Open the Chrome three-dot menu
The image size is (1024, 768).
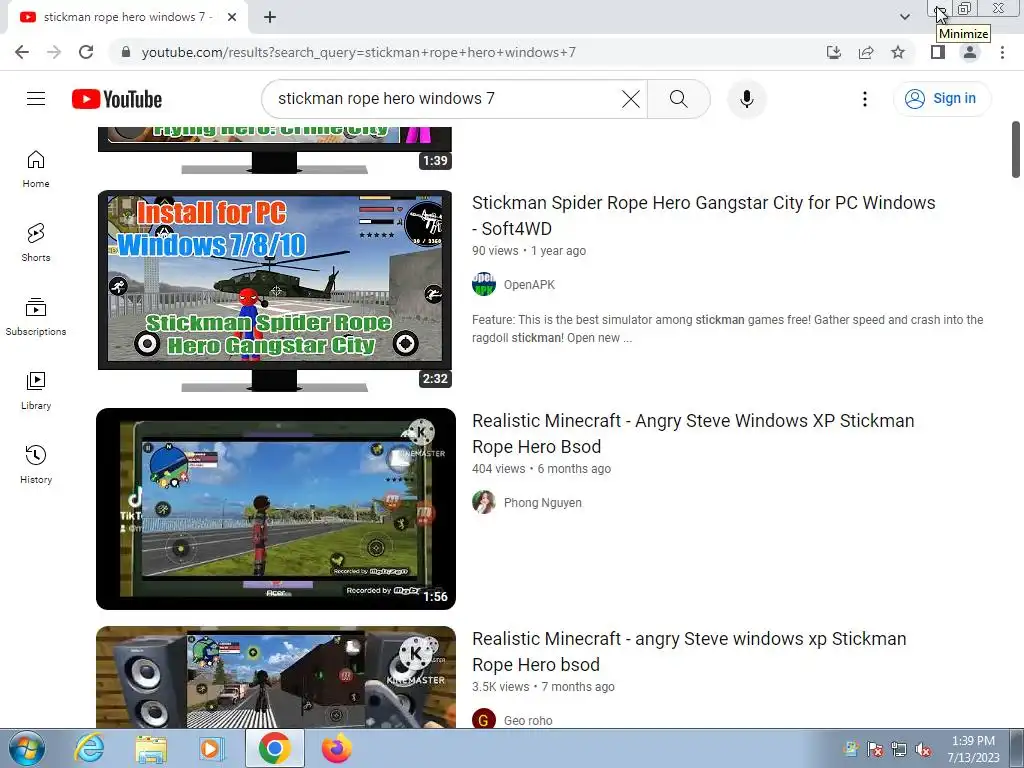1002,52
